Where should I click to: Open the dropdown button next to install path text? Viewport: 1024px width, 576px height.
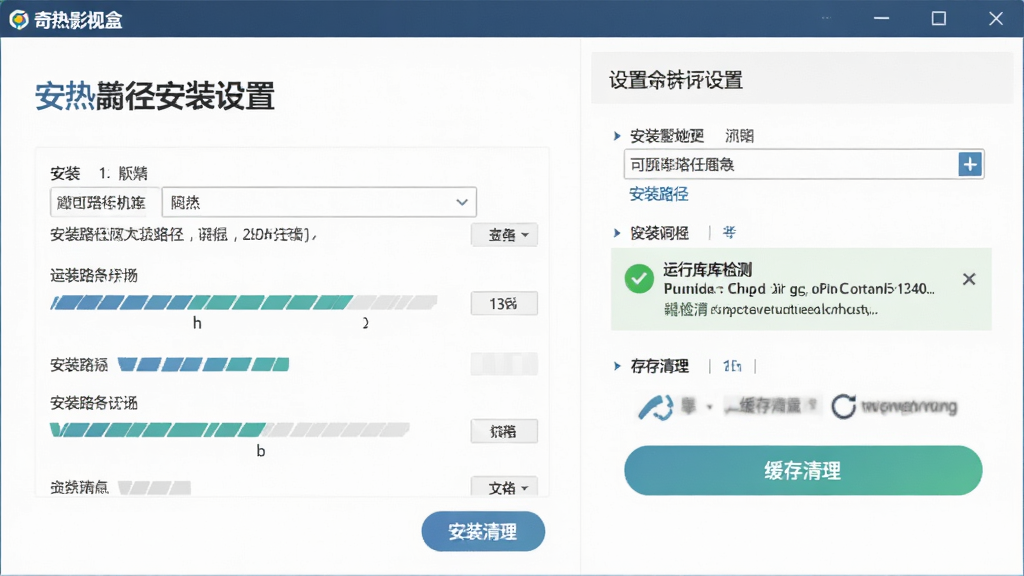(504, 235)
